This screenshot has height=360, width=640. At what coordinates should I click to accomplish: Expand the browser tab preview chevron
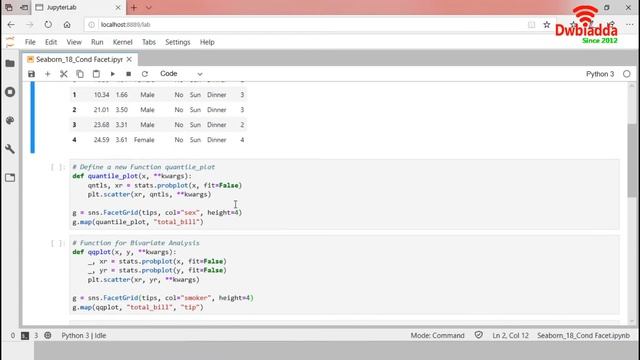149,7
